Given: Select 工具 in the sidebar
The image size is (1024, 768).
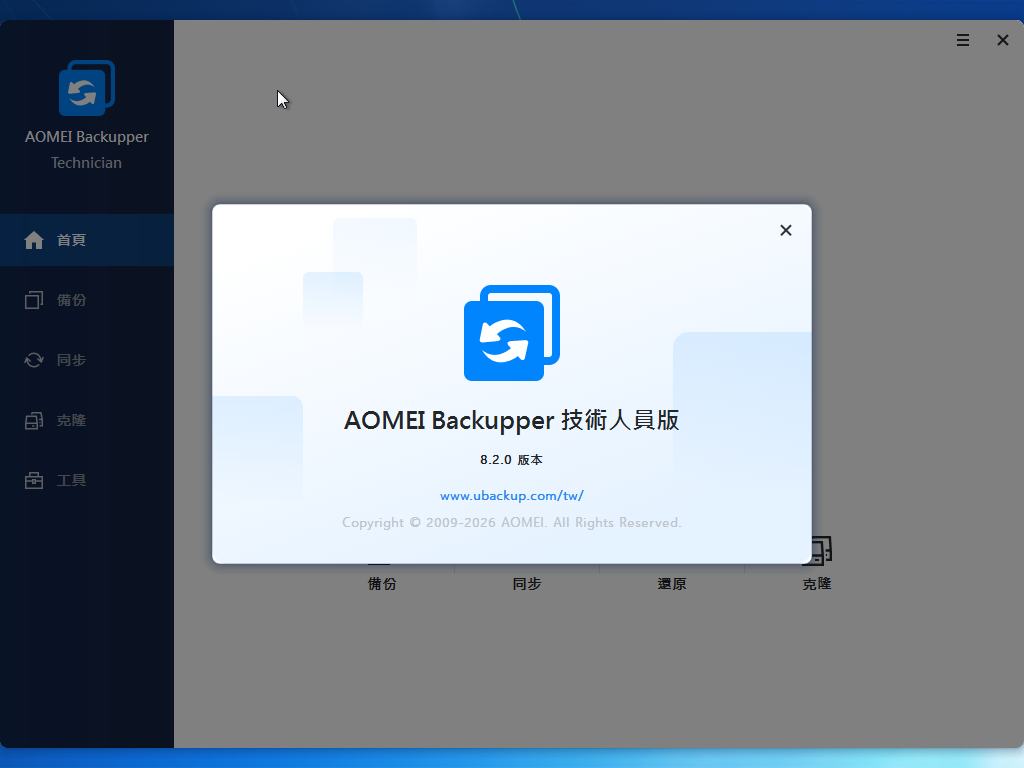Looking at the screenshot, I should point(87,480).
